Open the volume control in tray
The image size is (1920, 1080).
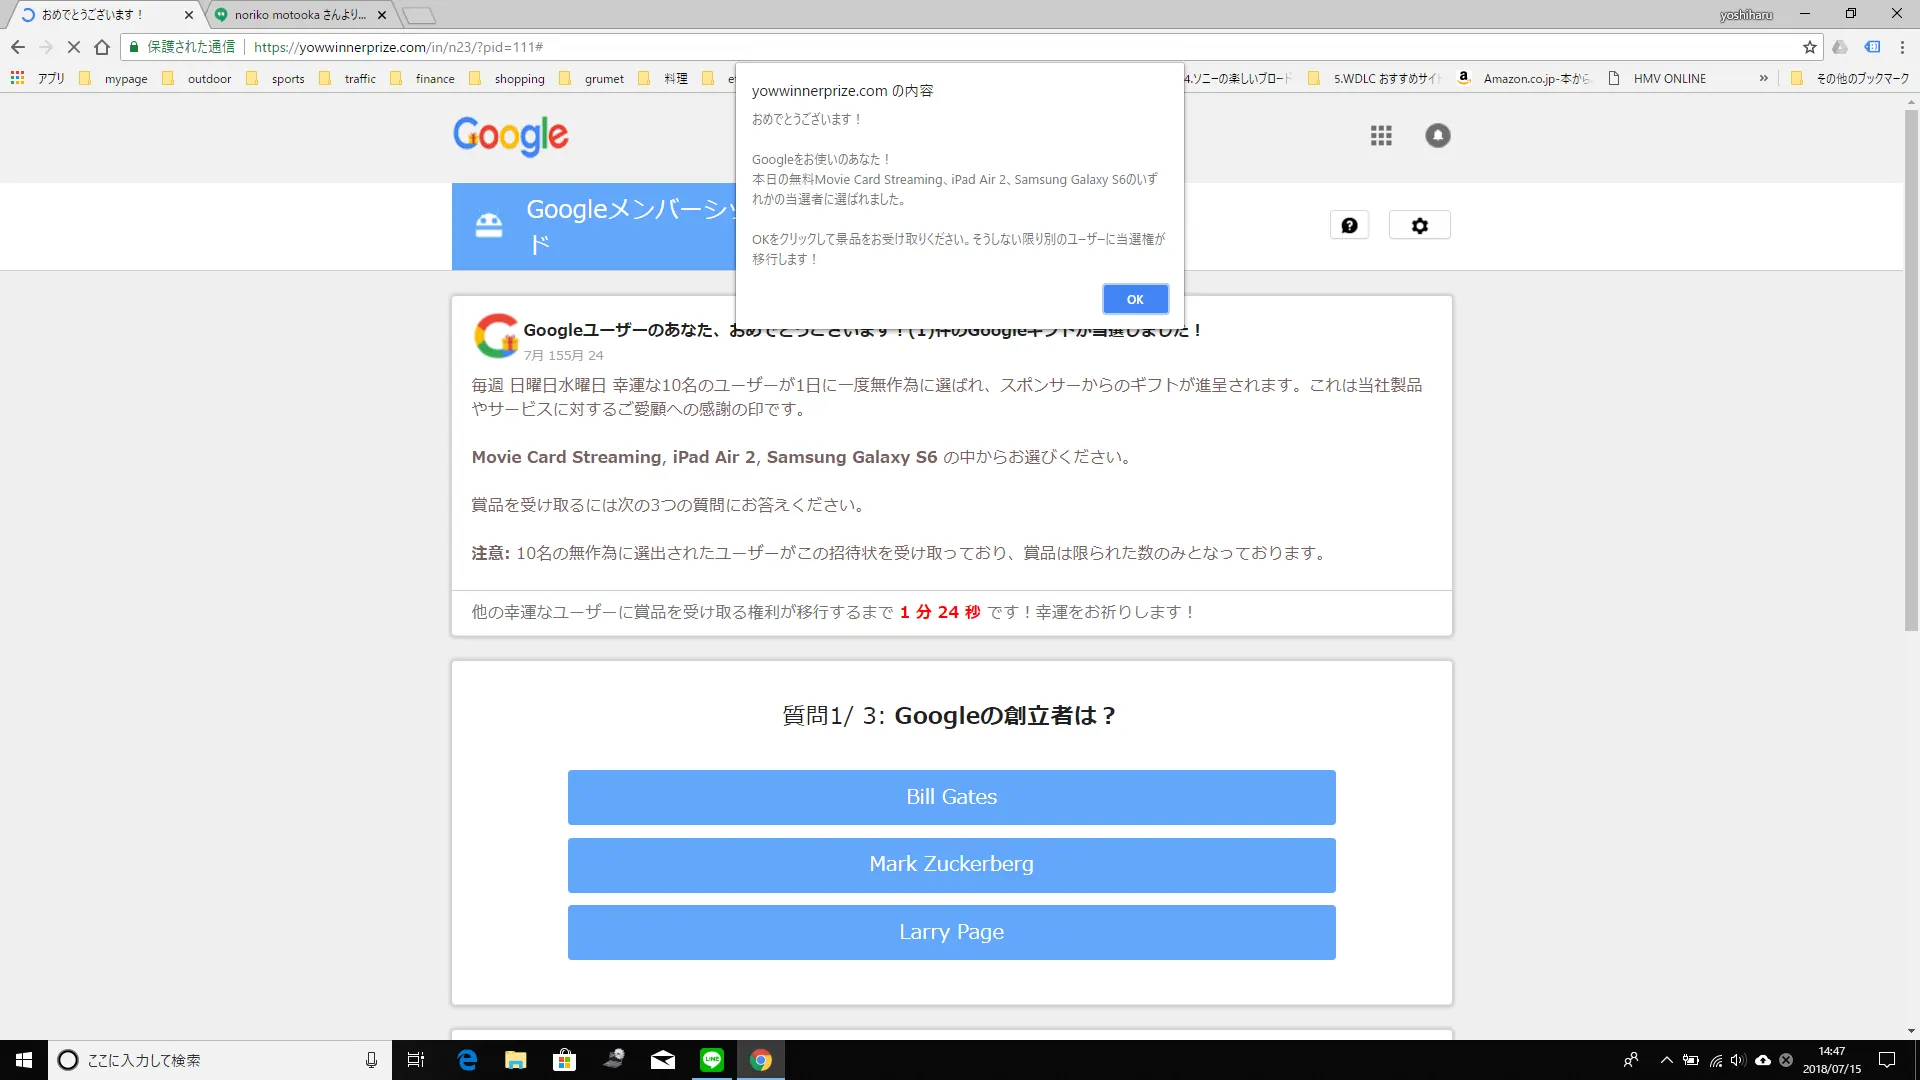click(x=1738, y=1060)
